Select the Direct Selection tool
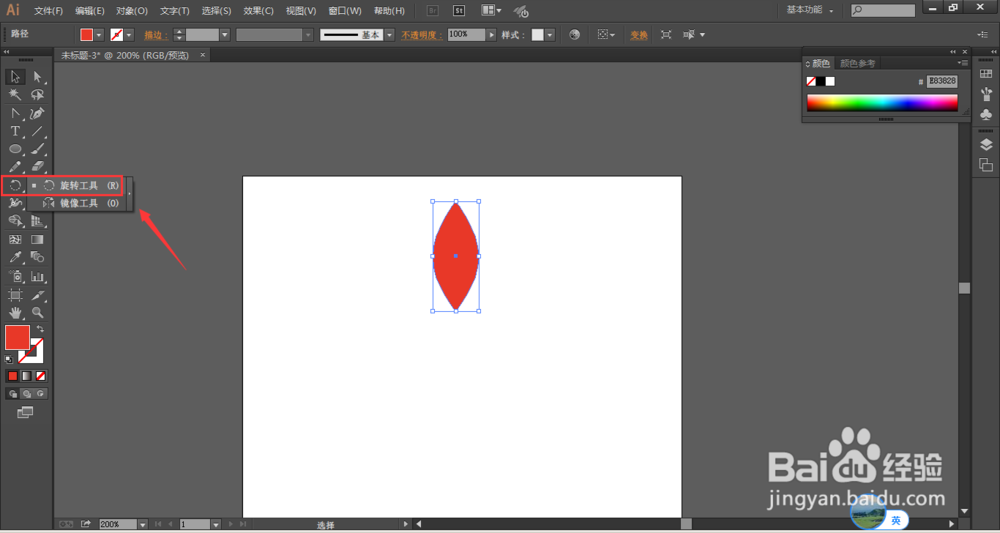The width and height of the screenshot is (1000, 533). click(x=38, y=77)
